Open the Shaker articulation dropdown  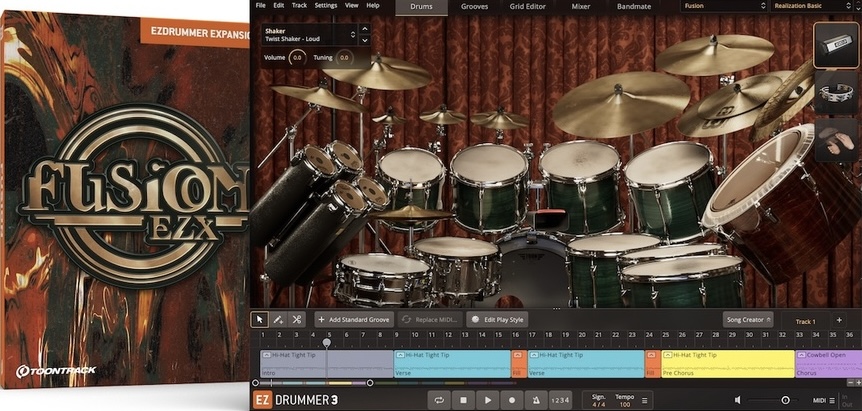click(x=310, y=35)
